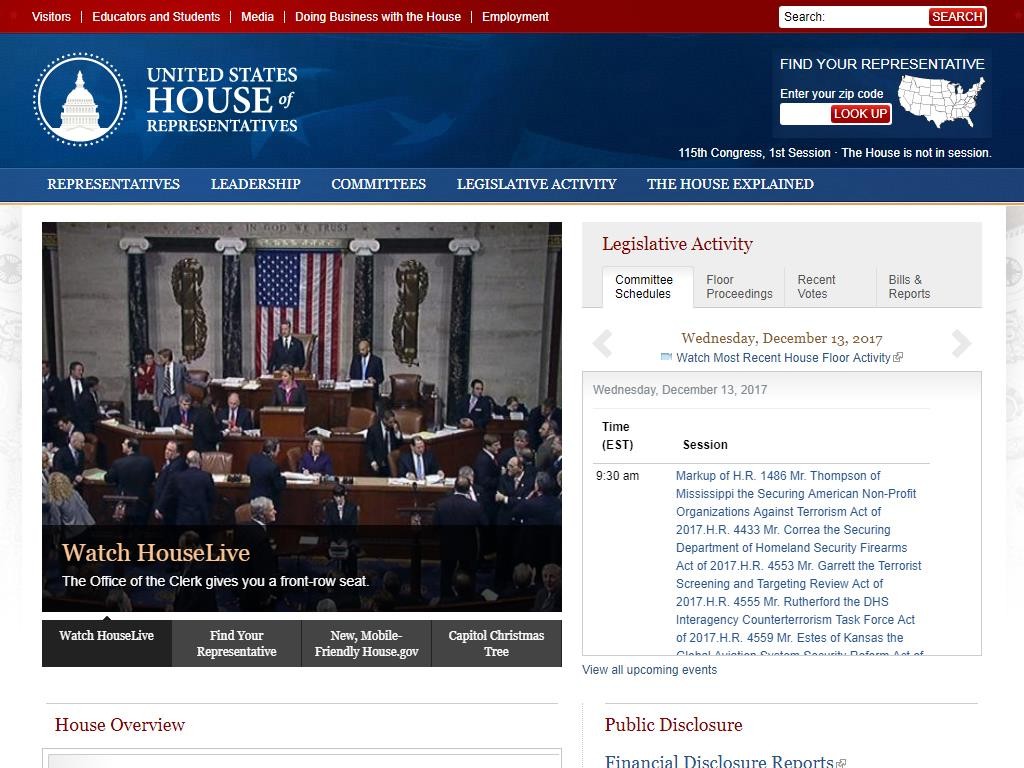Click the 9:30 am time cell
Screen dimensions: 1024x768
[617, 475]
